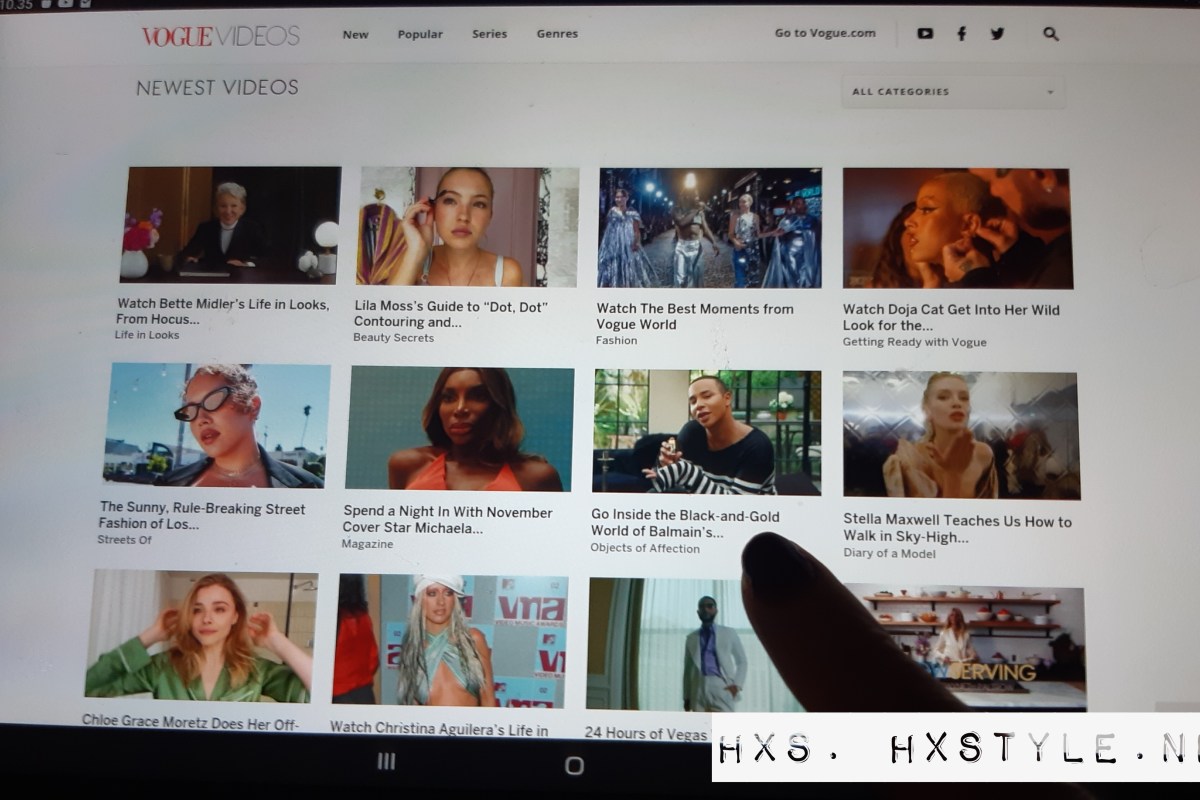The height and width of the screenshot is (800, 1200).
Task: Open Bette Midler's Life in Looks title
Action: (x=222, y=311)
